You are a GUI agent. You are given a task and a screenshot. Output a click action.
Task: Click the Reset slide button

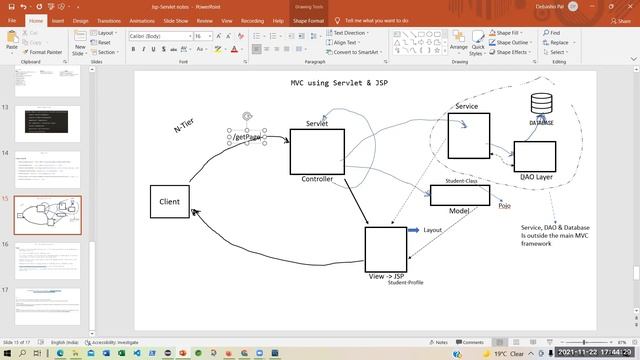click(x=101, y=42)
